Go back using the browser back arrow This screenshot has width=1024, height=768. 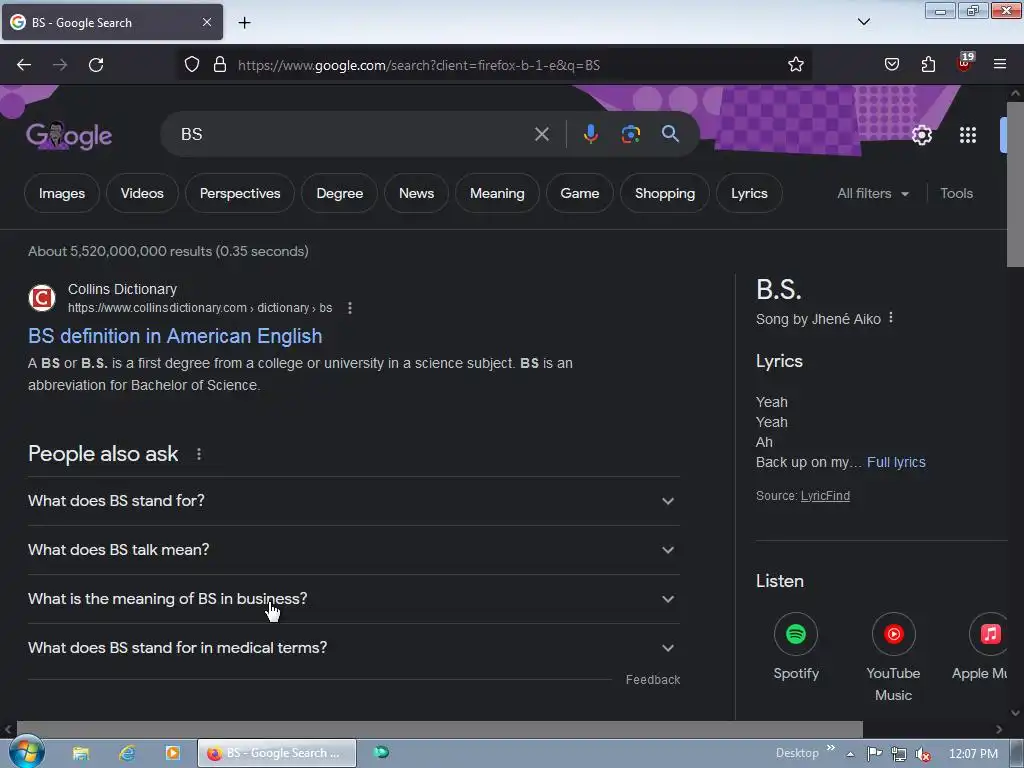(24, 65)
